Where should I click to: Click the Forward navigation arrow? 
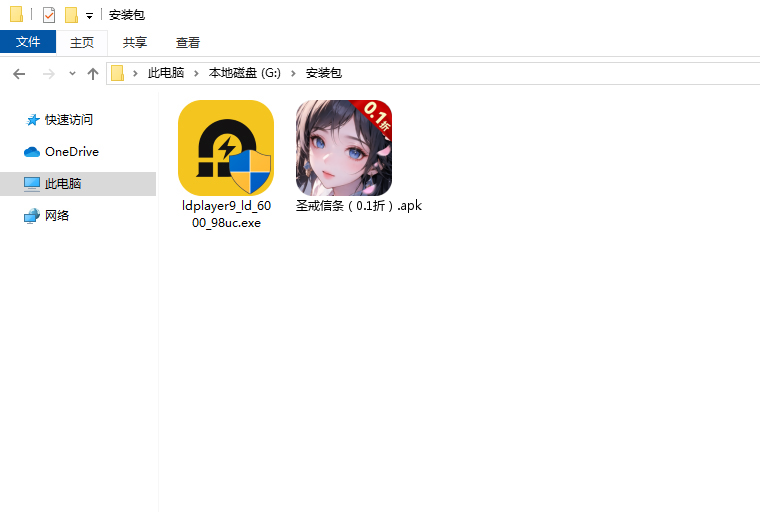[x=48, y=73]
